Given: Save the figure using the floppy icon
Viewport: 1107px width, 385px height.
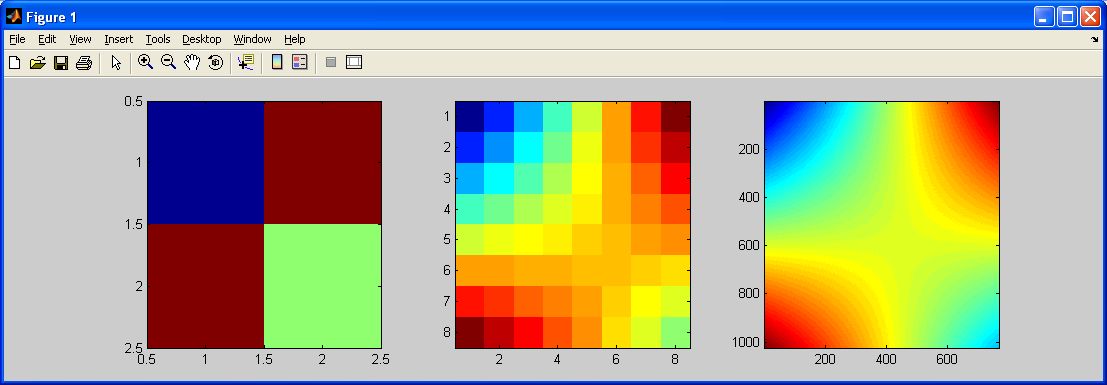Looking at the screenshot, I should coord(61,63).
